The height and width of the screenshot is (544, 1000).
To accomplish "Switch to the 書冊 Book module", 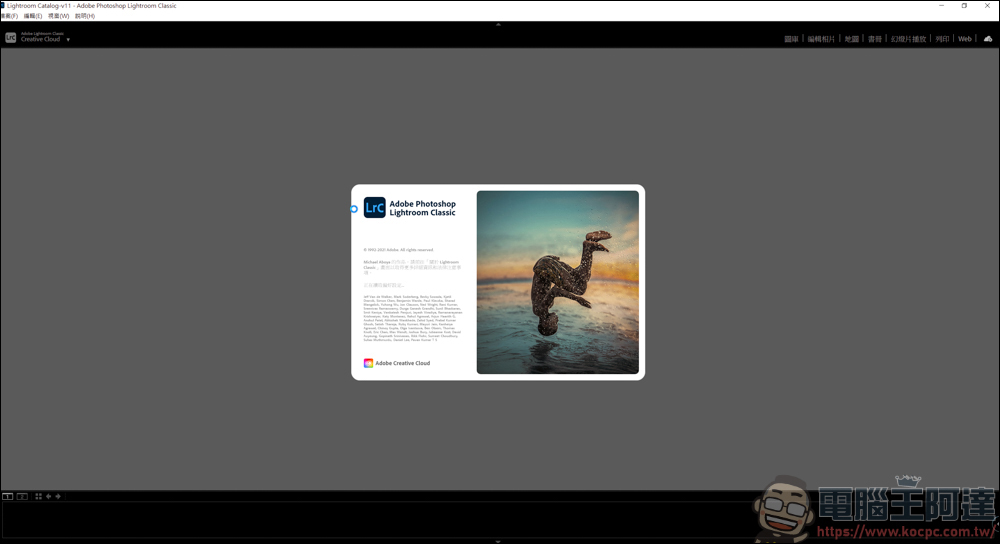I will tap(874, 39).
